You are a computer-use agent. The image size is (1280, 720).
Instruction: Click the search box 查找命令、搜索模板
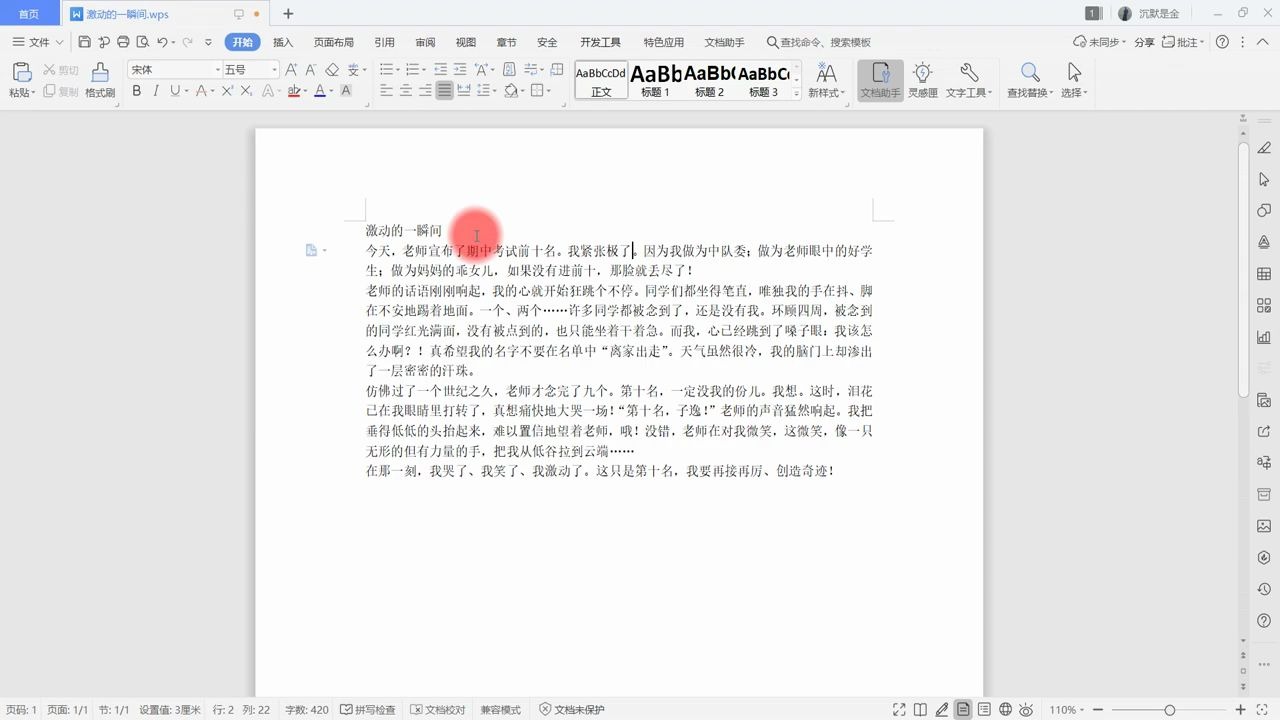(818, 42)
